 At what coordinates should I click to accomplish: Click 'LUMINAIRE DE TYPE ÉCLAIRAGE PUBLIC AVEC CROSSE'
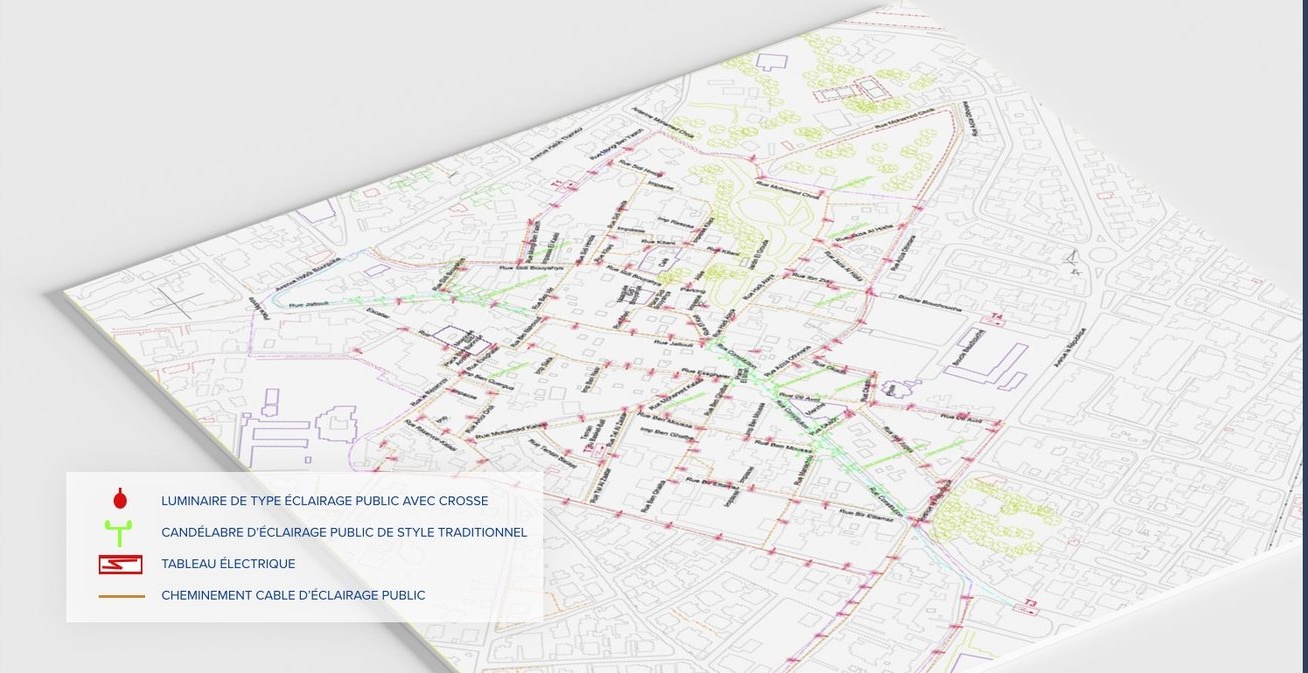point(325,501)
